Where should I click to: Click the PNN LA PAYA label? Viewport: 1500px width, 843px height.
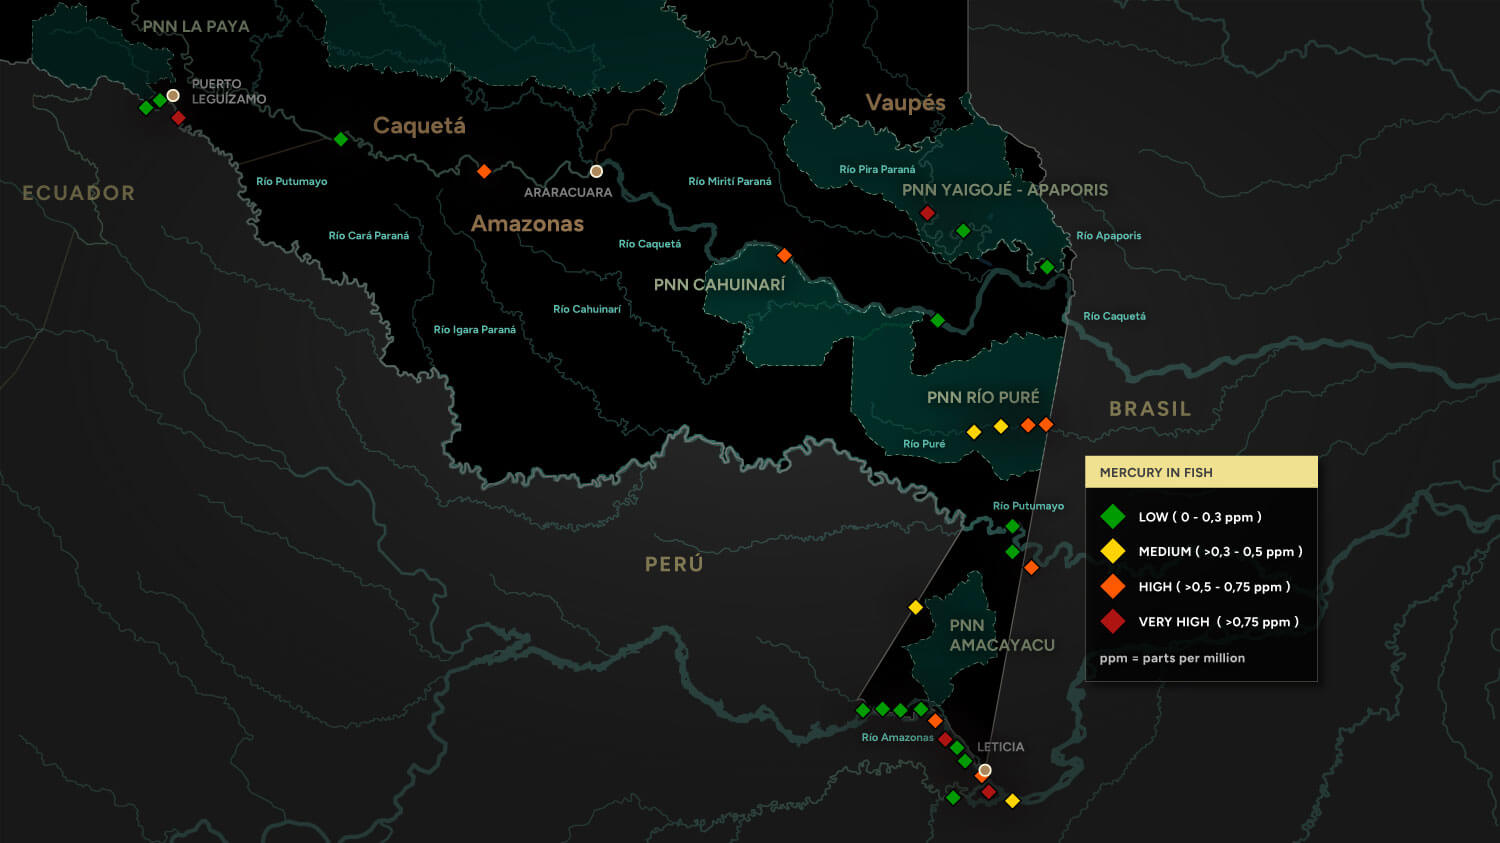pyautogui.click(x=196, y=27)
